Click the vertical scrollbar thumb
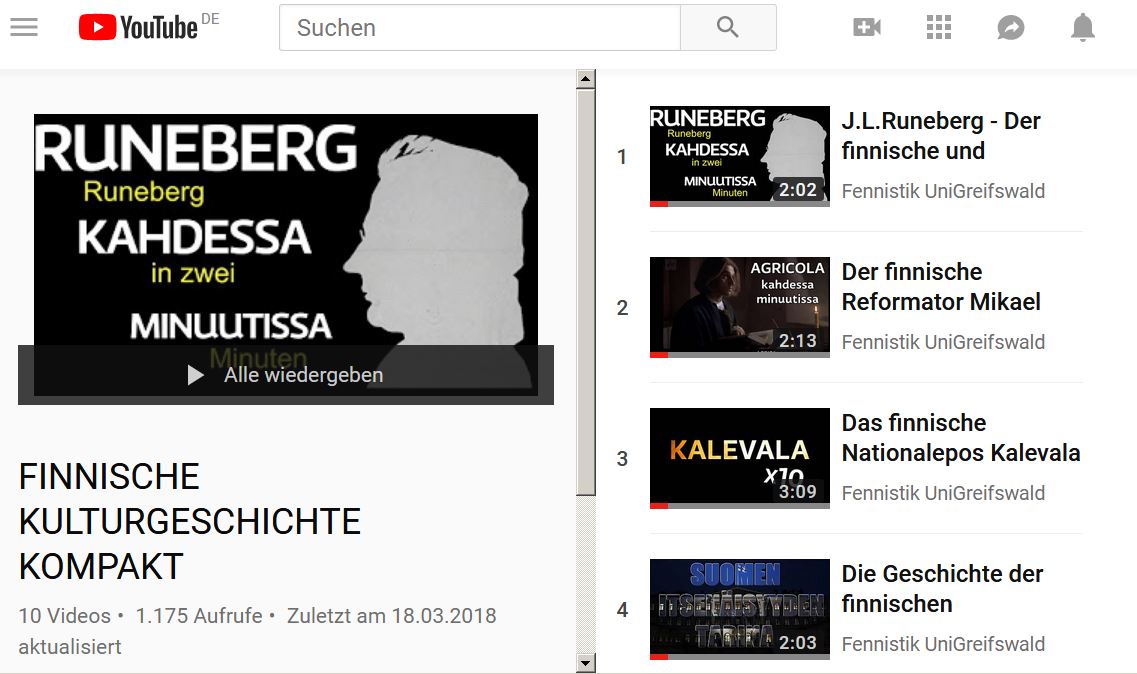The height and width of the screenshot is (674, 1137). [x=586, y=292]
